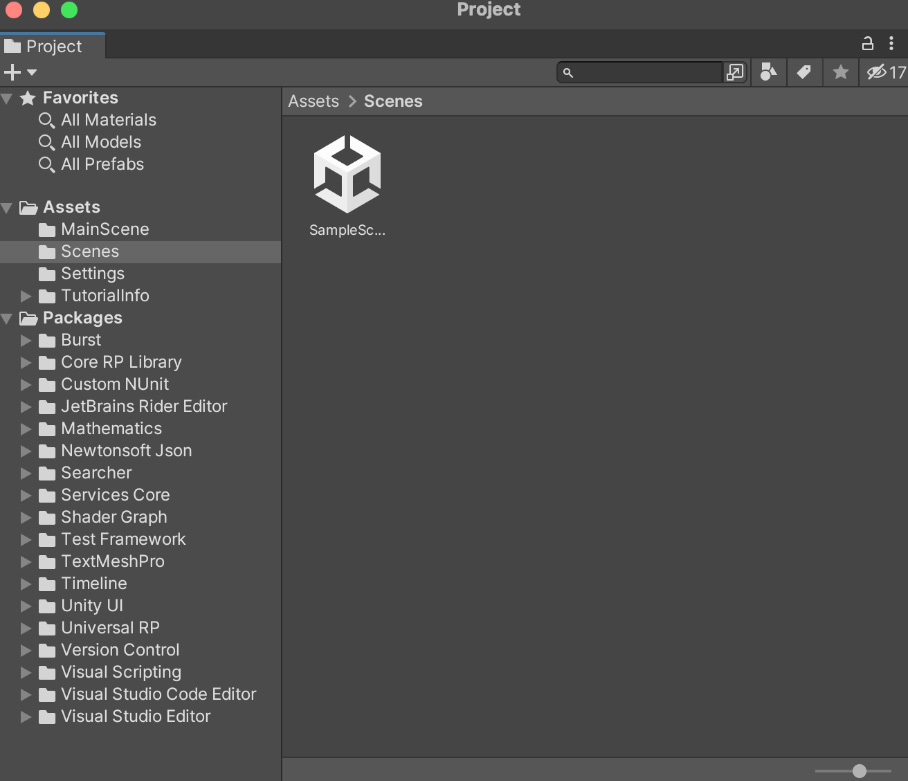The width and height of the screenshot is (908, 781).
Task: Expand the Timeline package arrow
Action: click(x=25, y=584)
